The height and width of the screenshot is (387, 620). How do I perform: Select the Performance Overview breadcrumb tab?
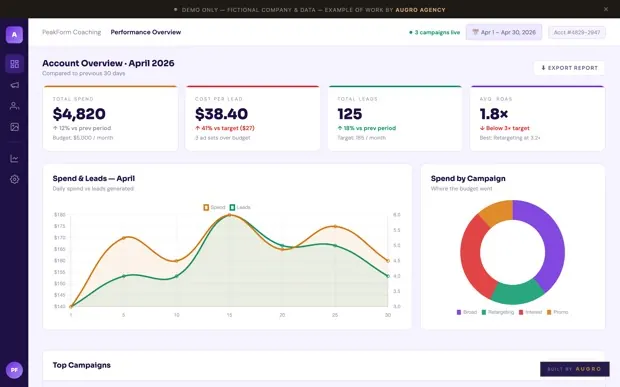146,32
